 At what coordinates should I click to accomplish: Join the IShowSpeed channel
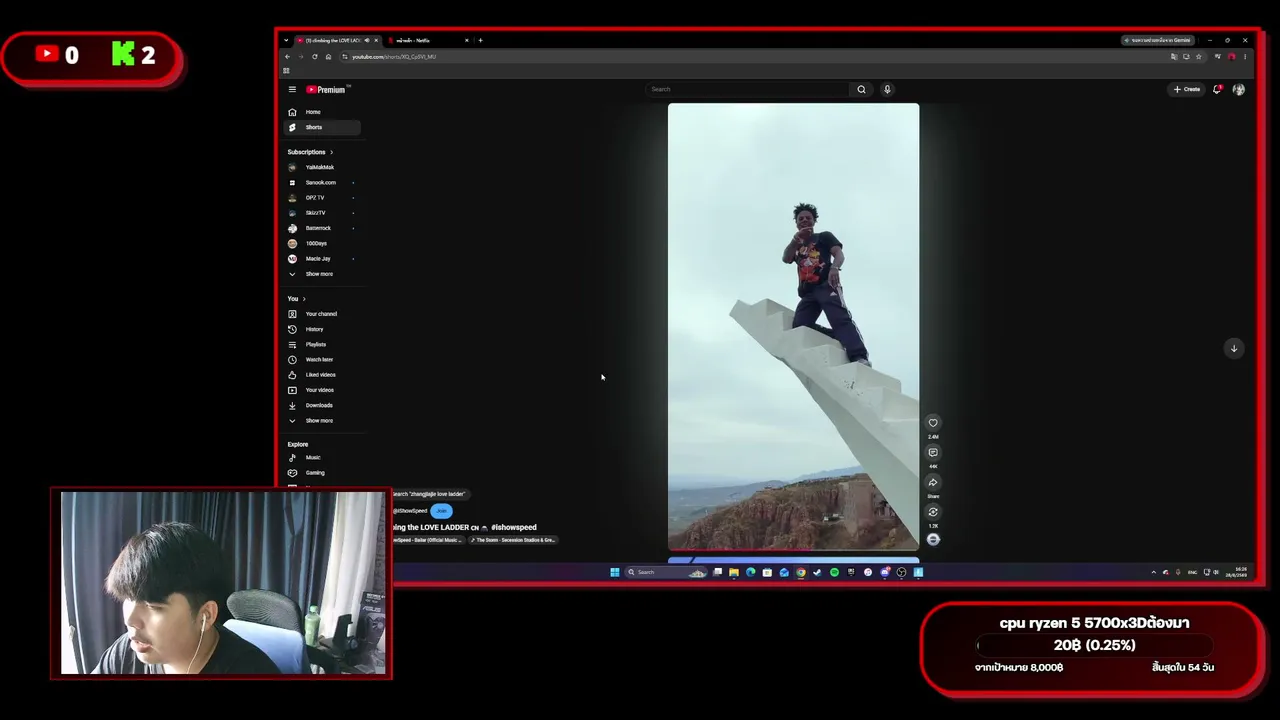coord(441,511)
